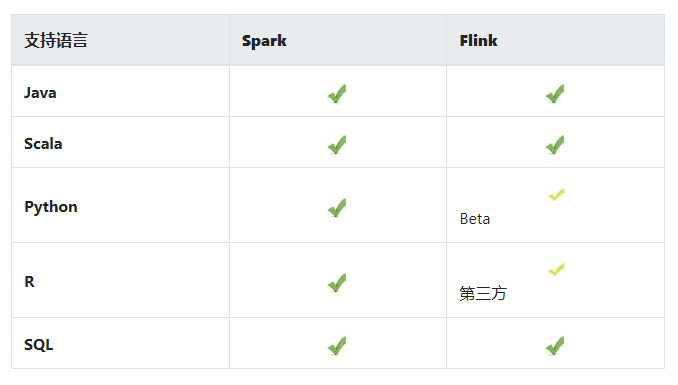Click the yellow checkmark above 第三方
This screenshot has width=678, height=385.
556,270
